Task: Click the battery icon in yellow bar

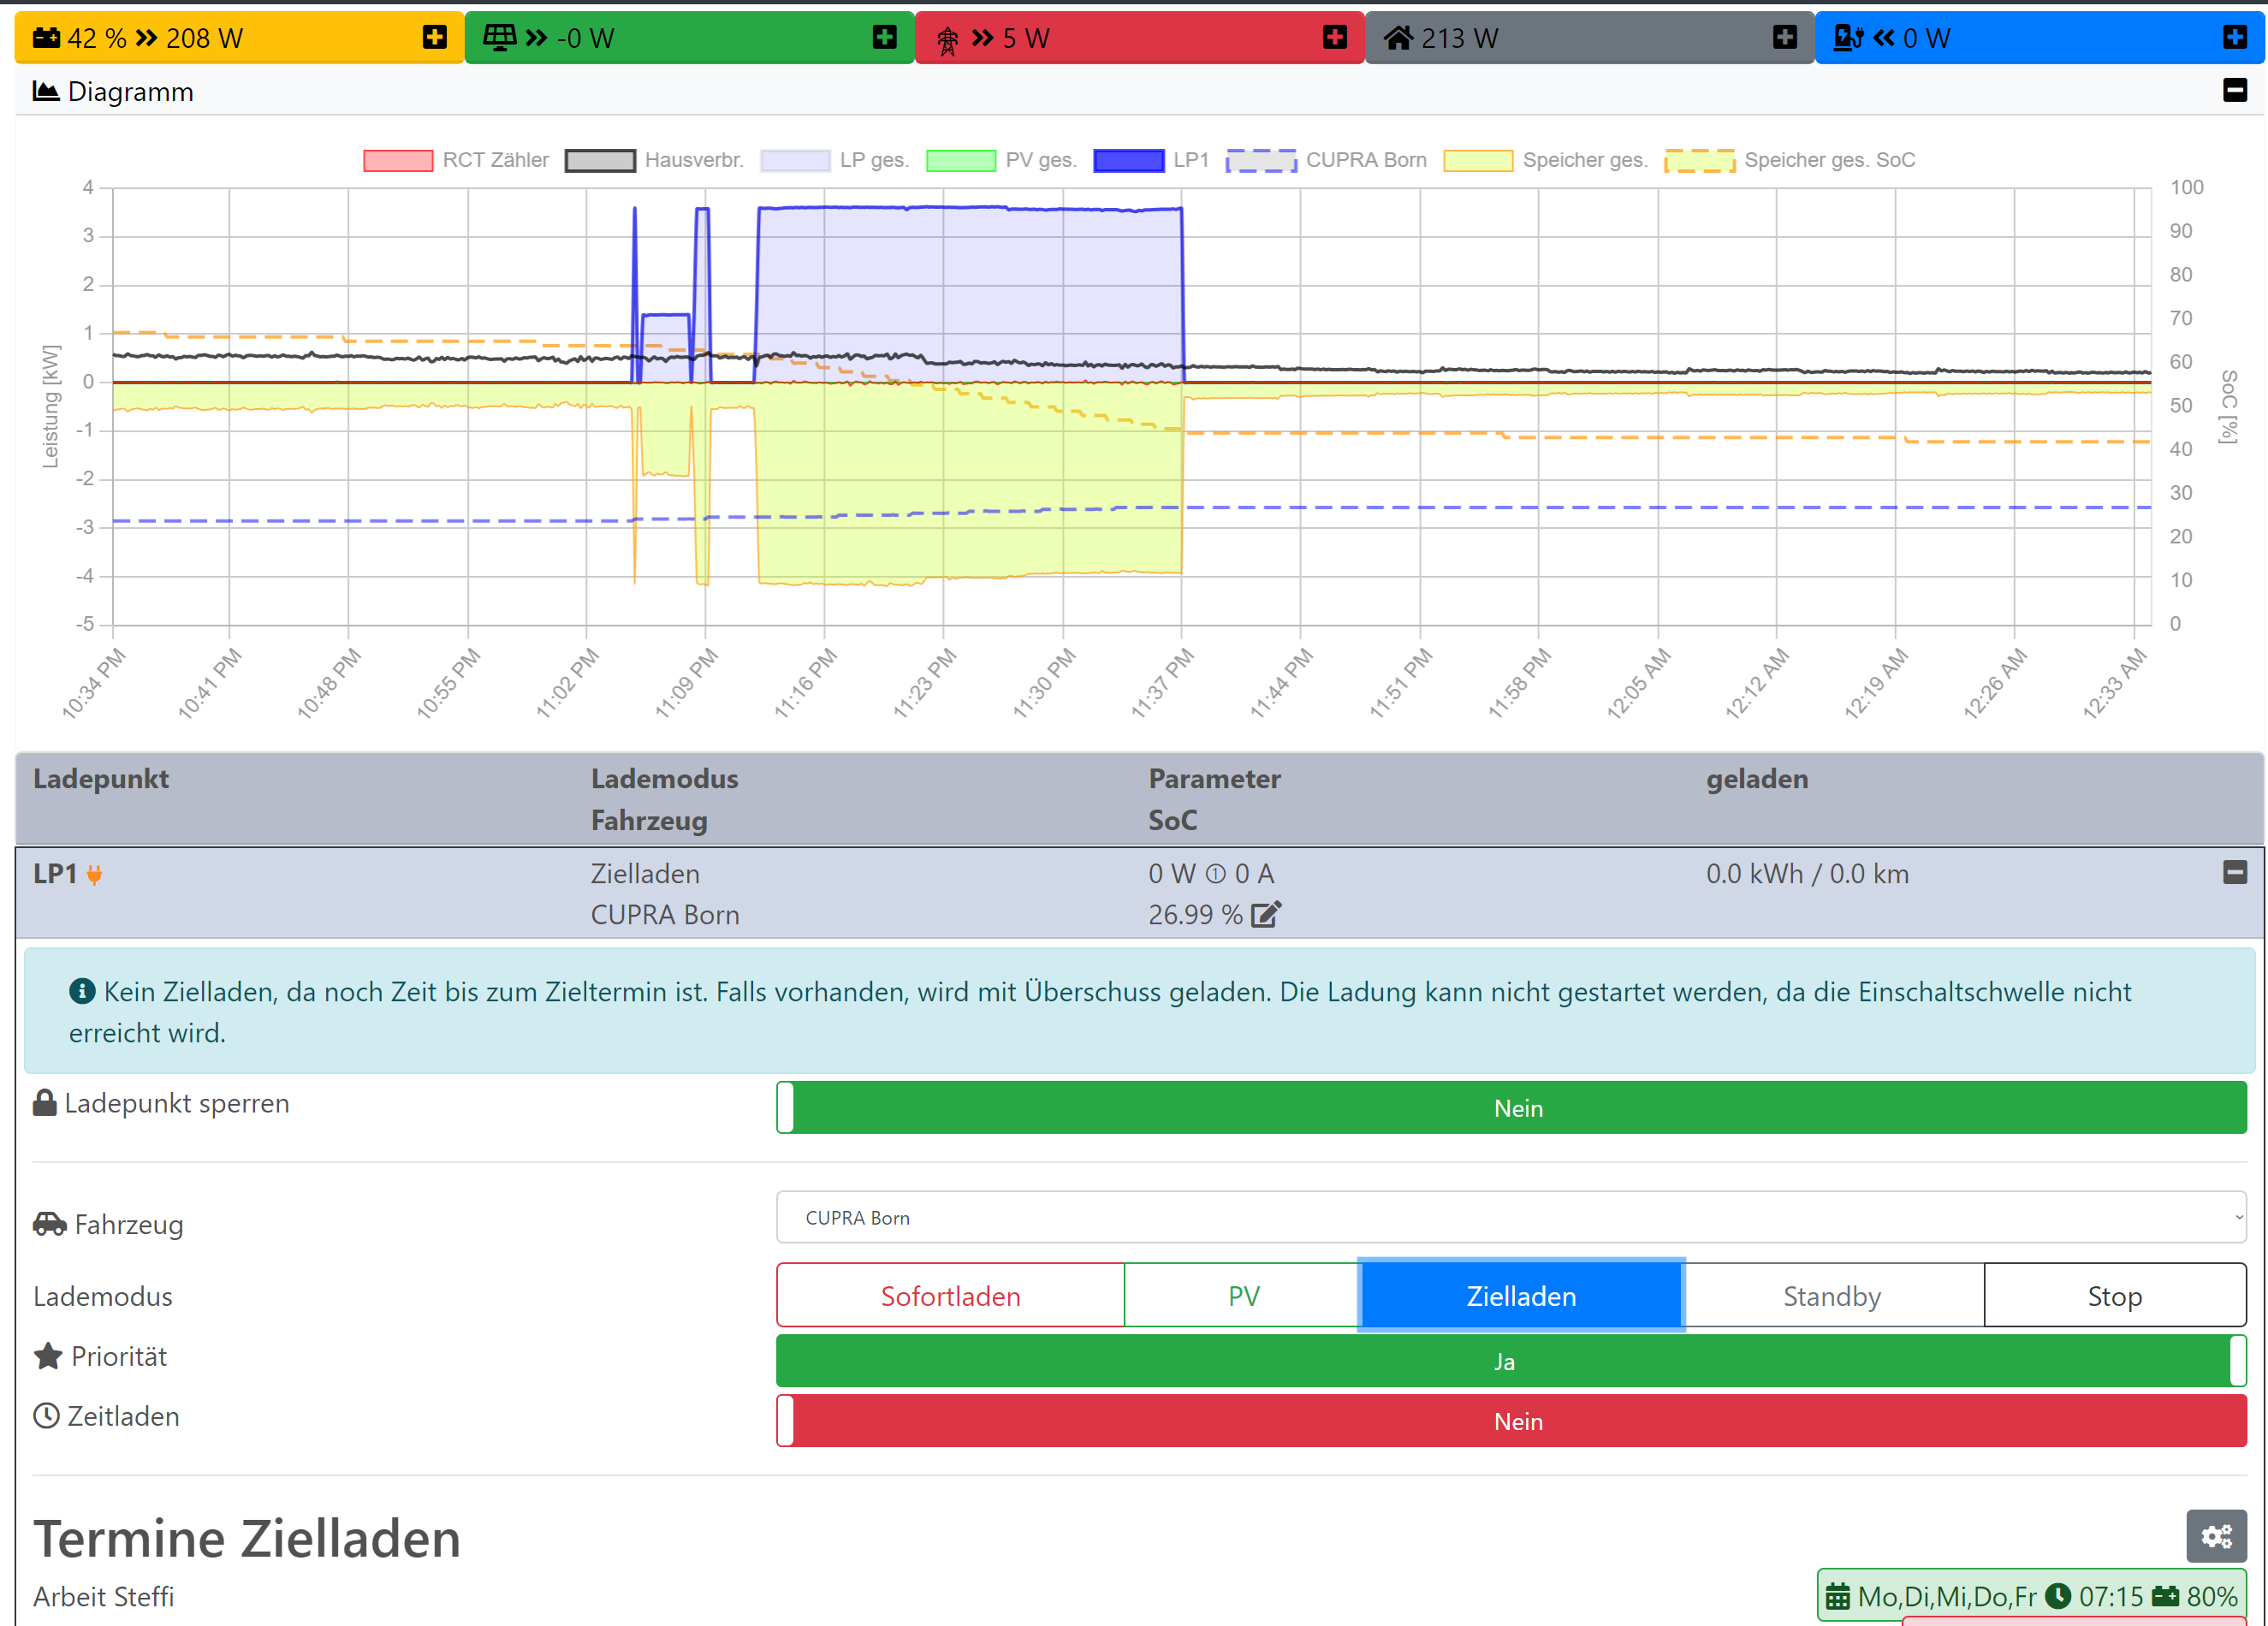Action: [x=46, y=38]
